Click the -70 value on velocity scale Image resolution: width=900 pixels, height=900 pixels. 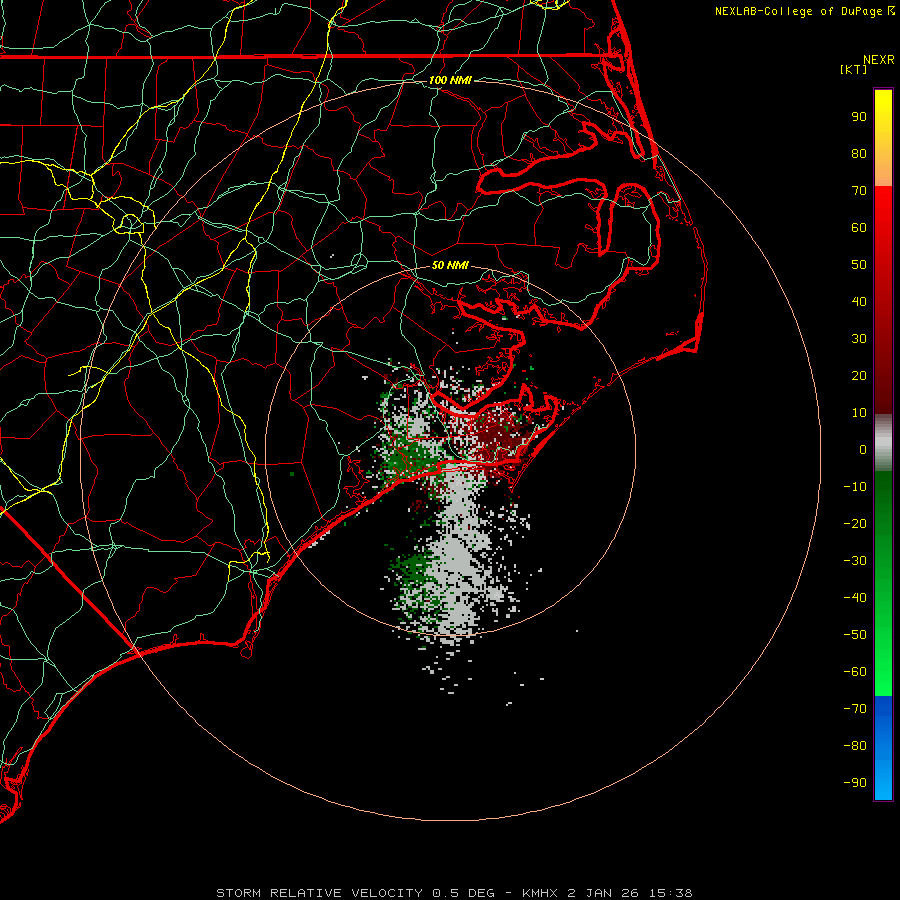click(855, 709)
